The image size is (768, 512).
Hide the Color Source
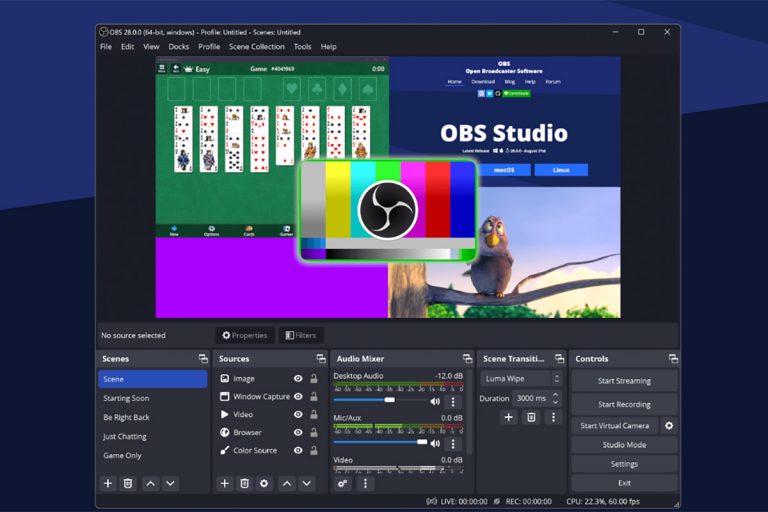[298, 450]
